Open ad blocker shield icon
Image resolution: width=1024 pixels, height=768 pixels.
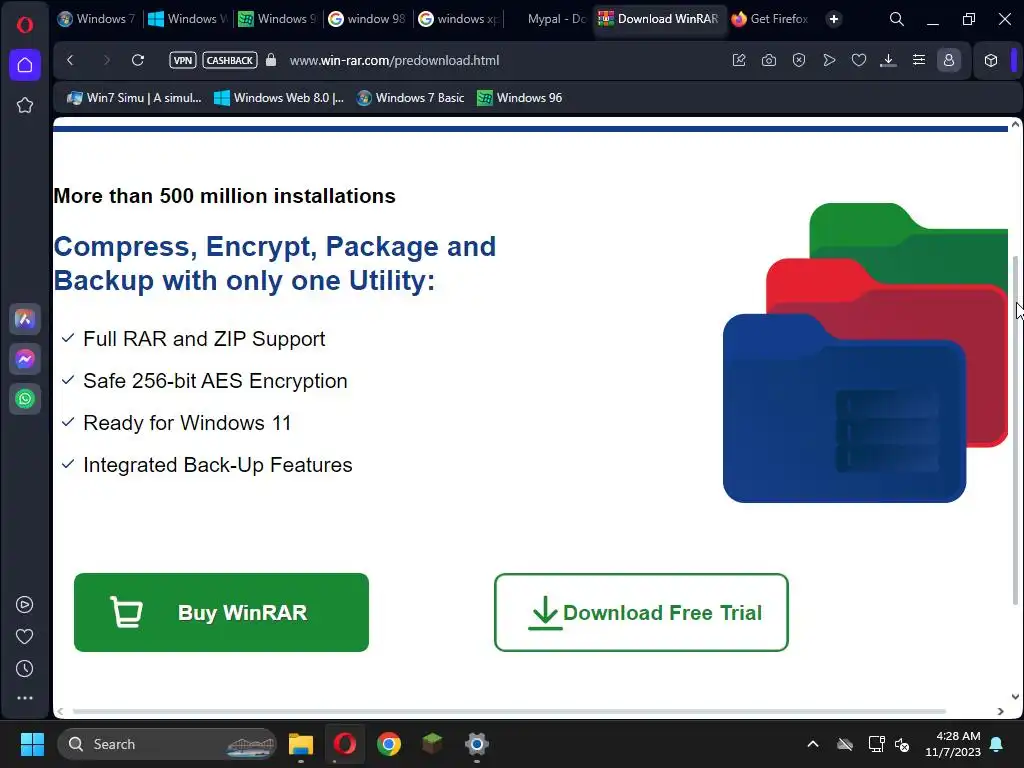click(799, 60)
